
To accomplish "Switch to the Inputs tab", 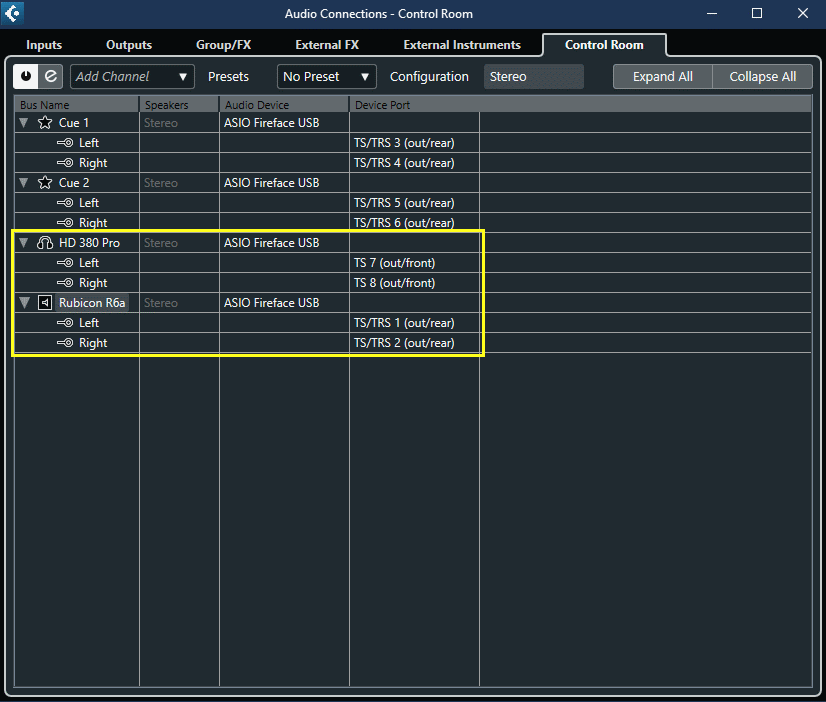I will [44, 45].
